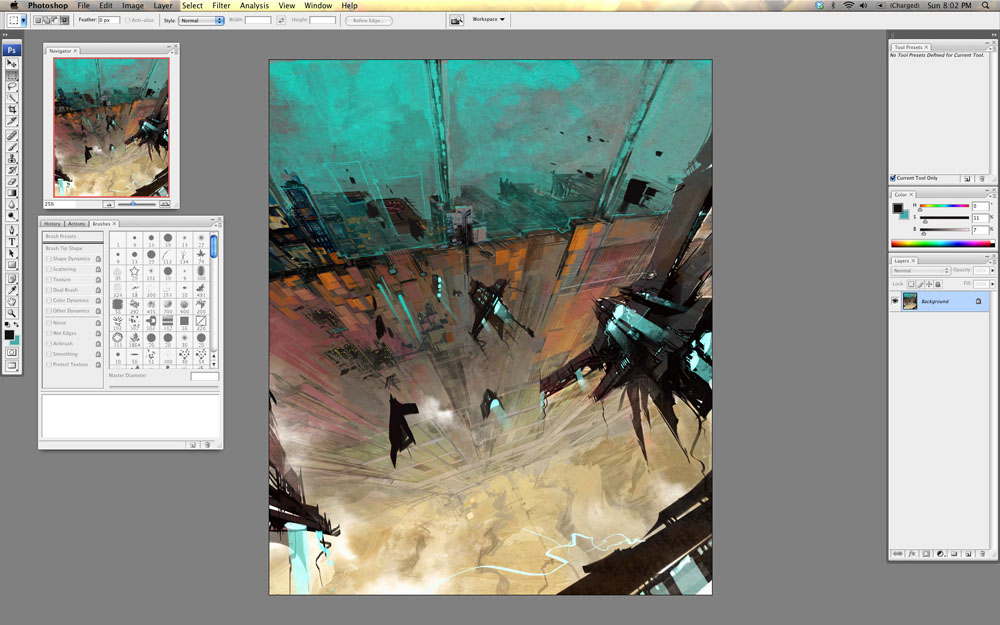Select the History Brush tool

[x=11, y=170]
